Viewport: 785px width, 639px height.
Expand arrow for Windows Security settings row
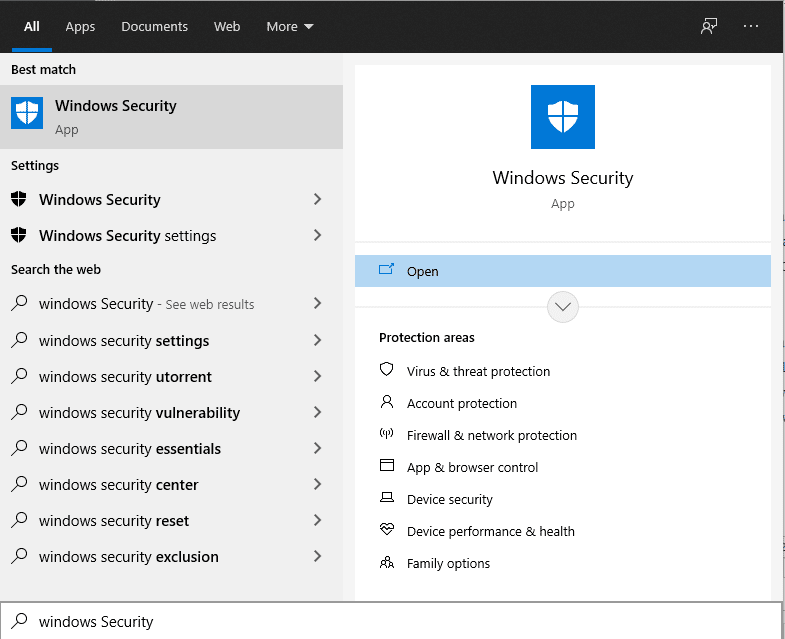point(317,235)
